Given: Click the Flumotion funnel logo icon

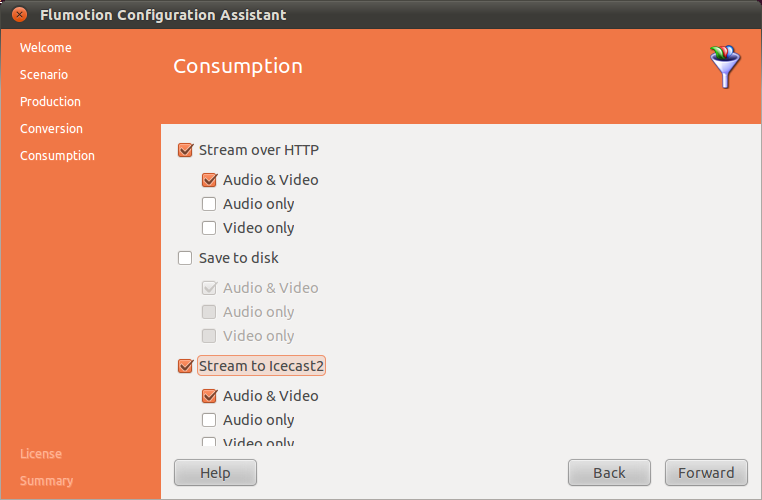Looking at the screenshot, I should 725,66.
